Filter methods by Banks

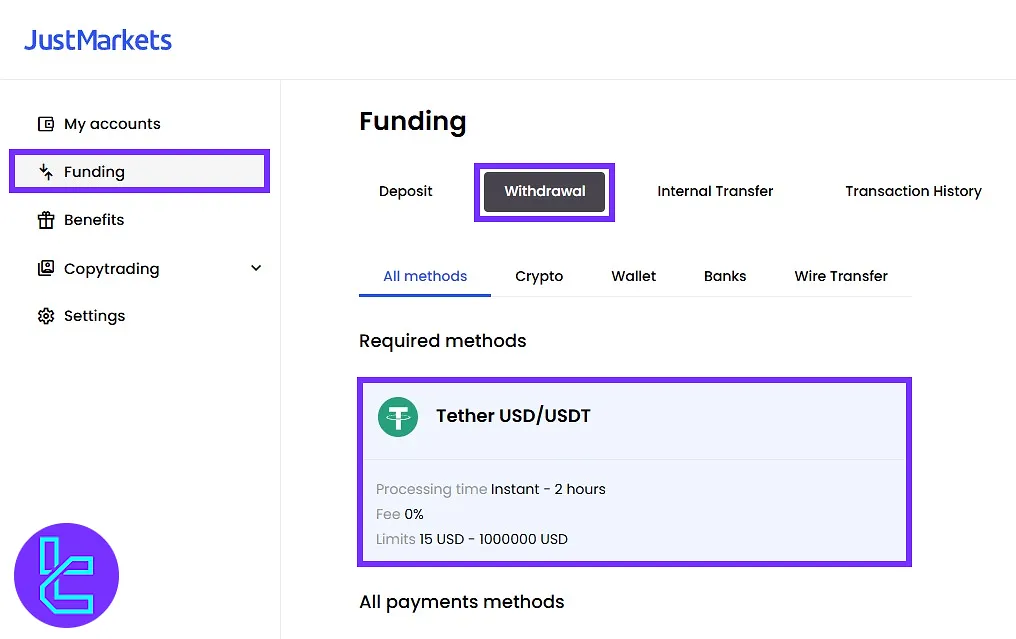tap(725, 277)
